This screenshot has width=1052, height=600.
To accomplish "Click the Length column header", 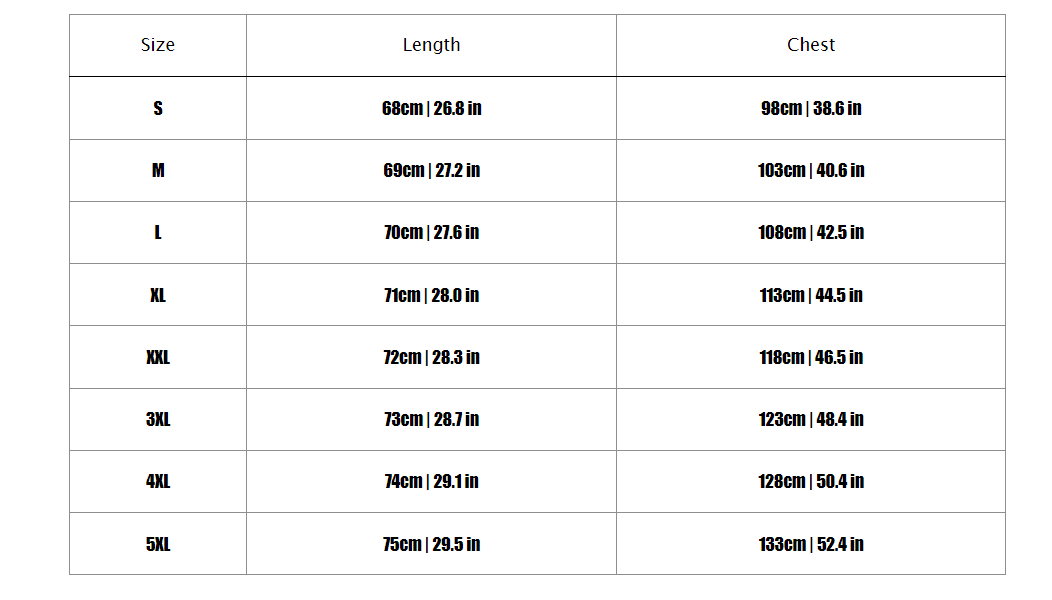I will (x=431, y=45).
